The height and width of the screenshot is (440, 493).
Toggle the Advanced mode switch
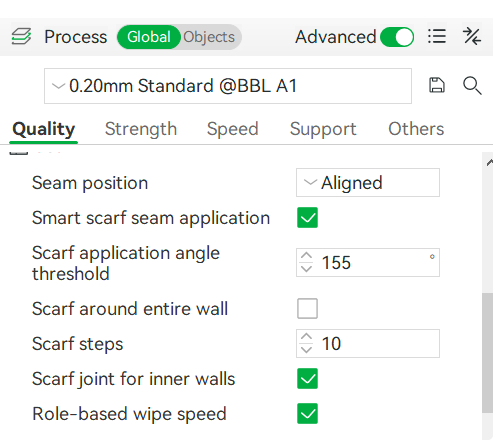tap(397, 37)
